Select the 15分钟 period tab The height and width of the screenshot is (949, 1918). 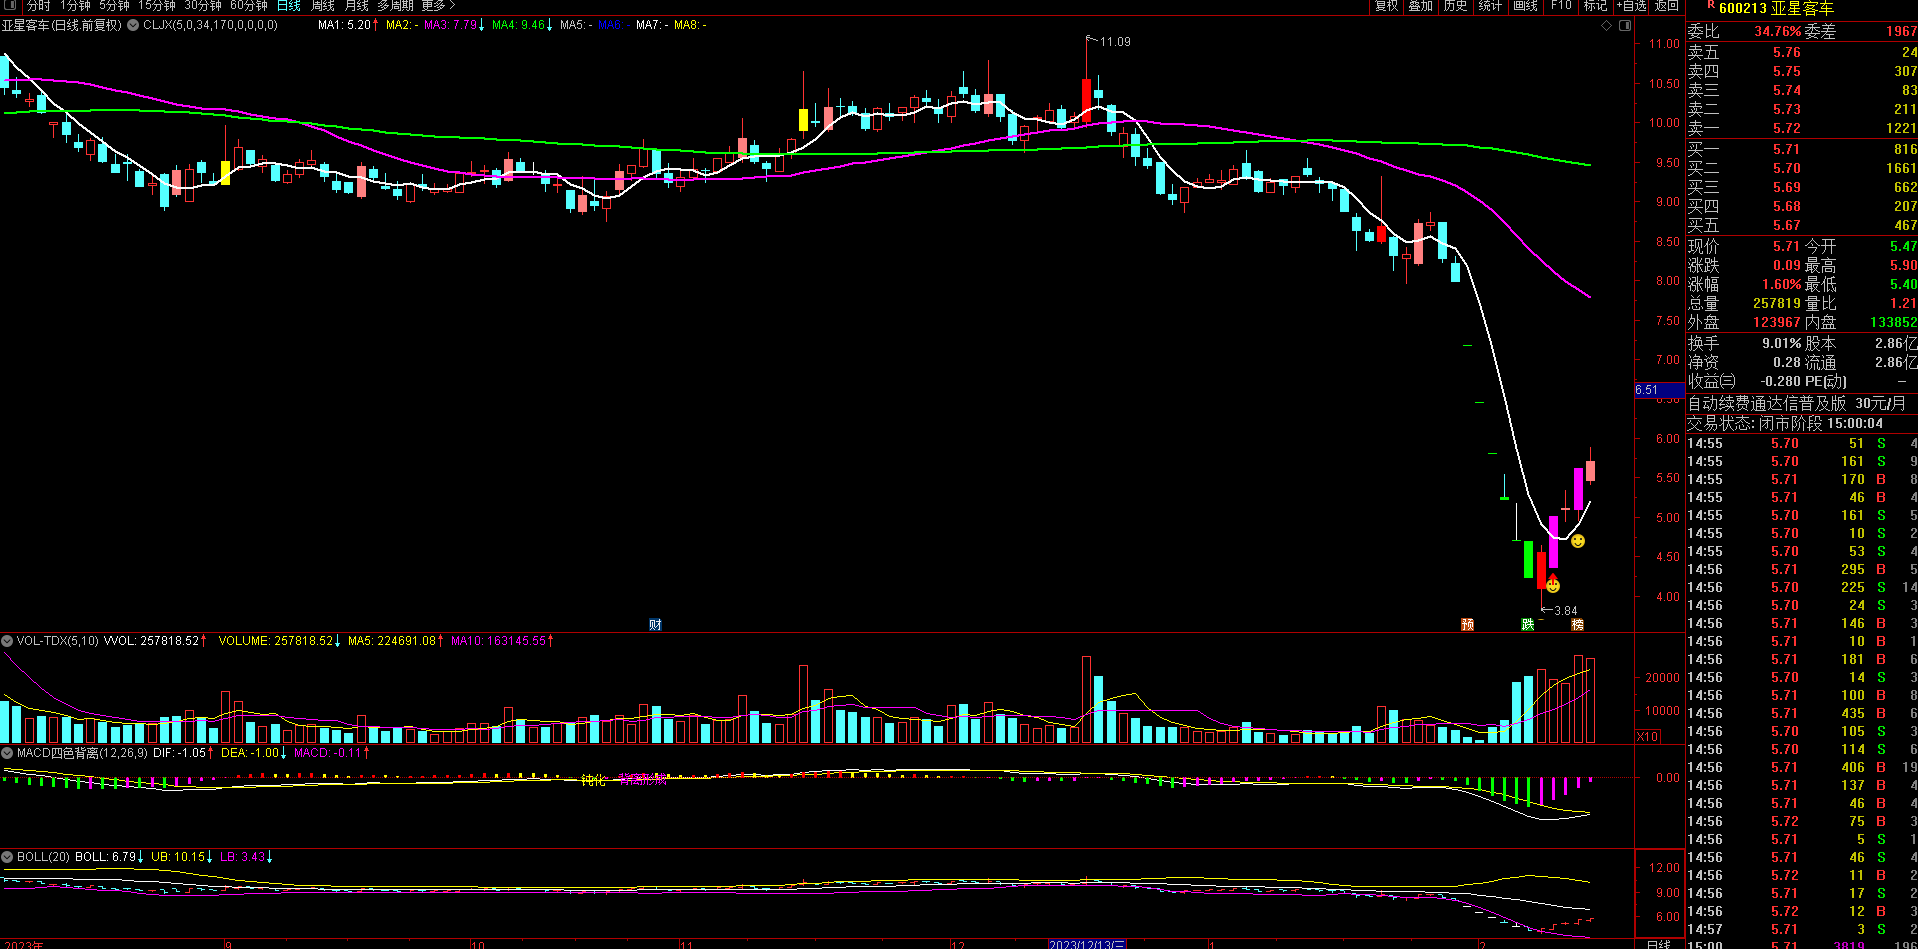pyautogui.click(x=157, y=6)
